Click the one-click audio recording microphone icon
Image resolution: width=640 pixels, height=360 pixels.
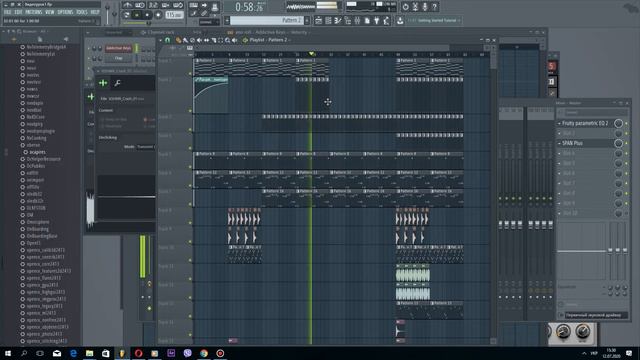[425, 7]
